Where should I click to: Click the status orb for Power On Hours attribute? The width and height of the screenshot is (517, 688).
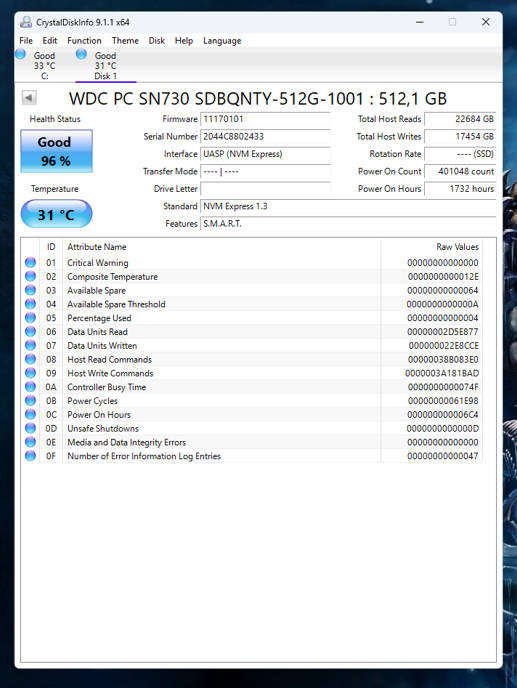pyautogui.click(x=30, y=414)
